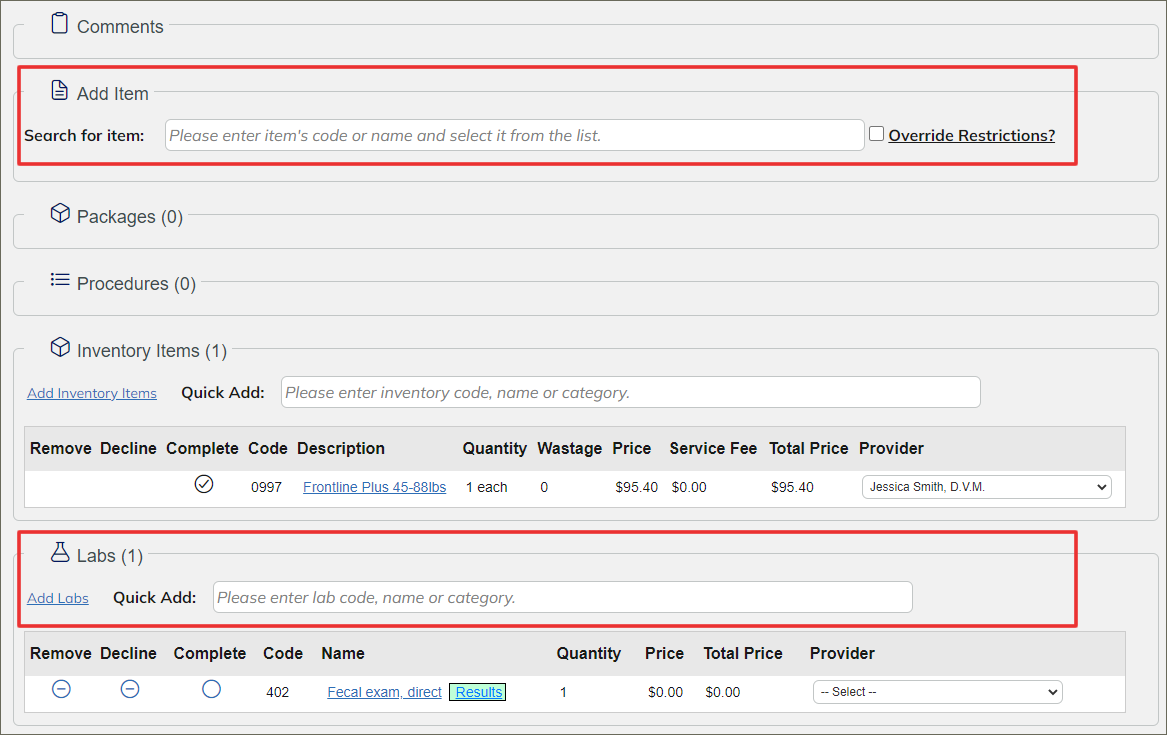Click the Inventory Items cube icon

coord(60,347)
